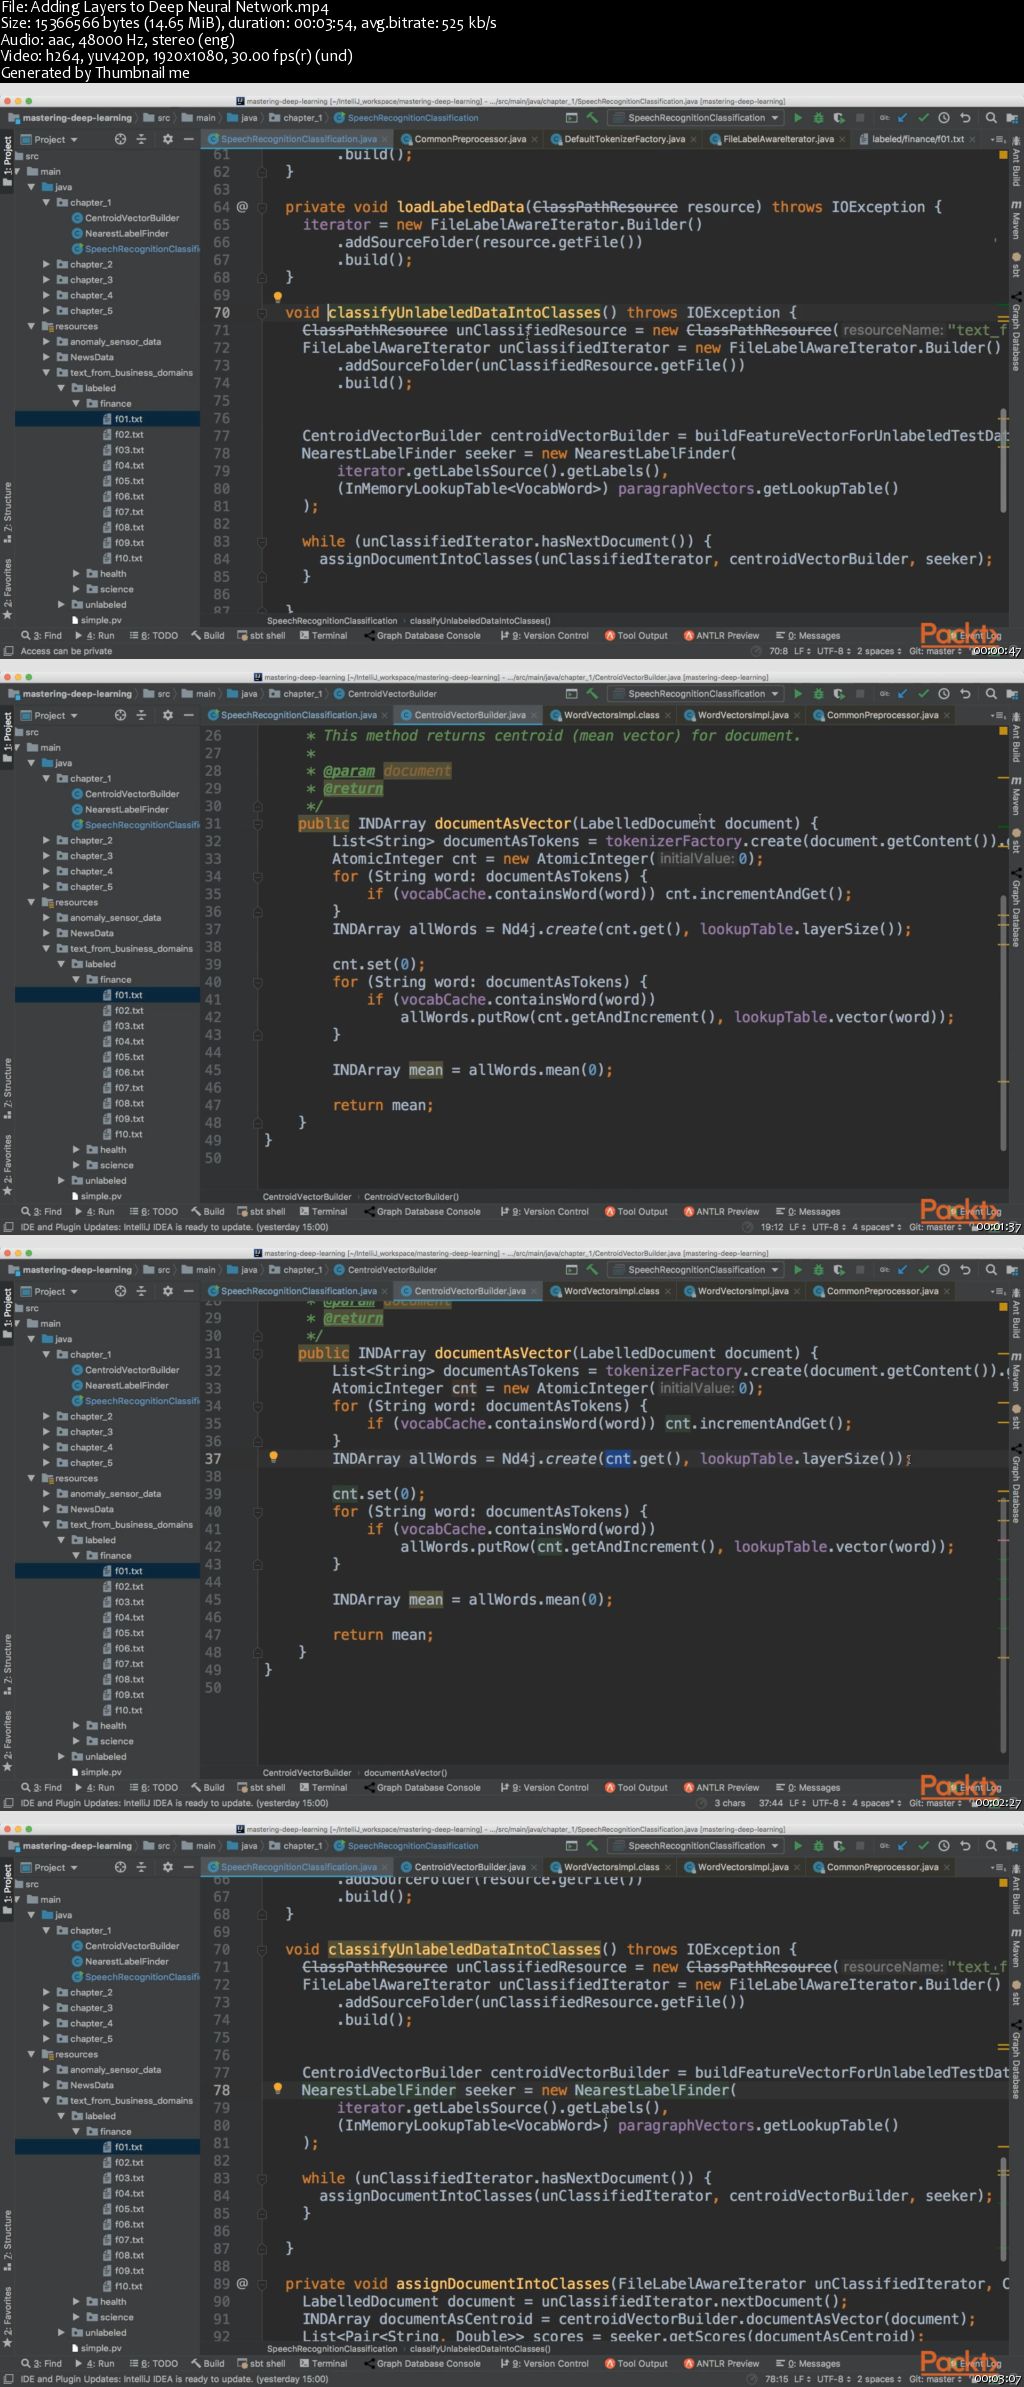1024x2387 pixels.
Task: Open 0: Messages in the 00:01:37 frame
Action: coord(807,1212)
